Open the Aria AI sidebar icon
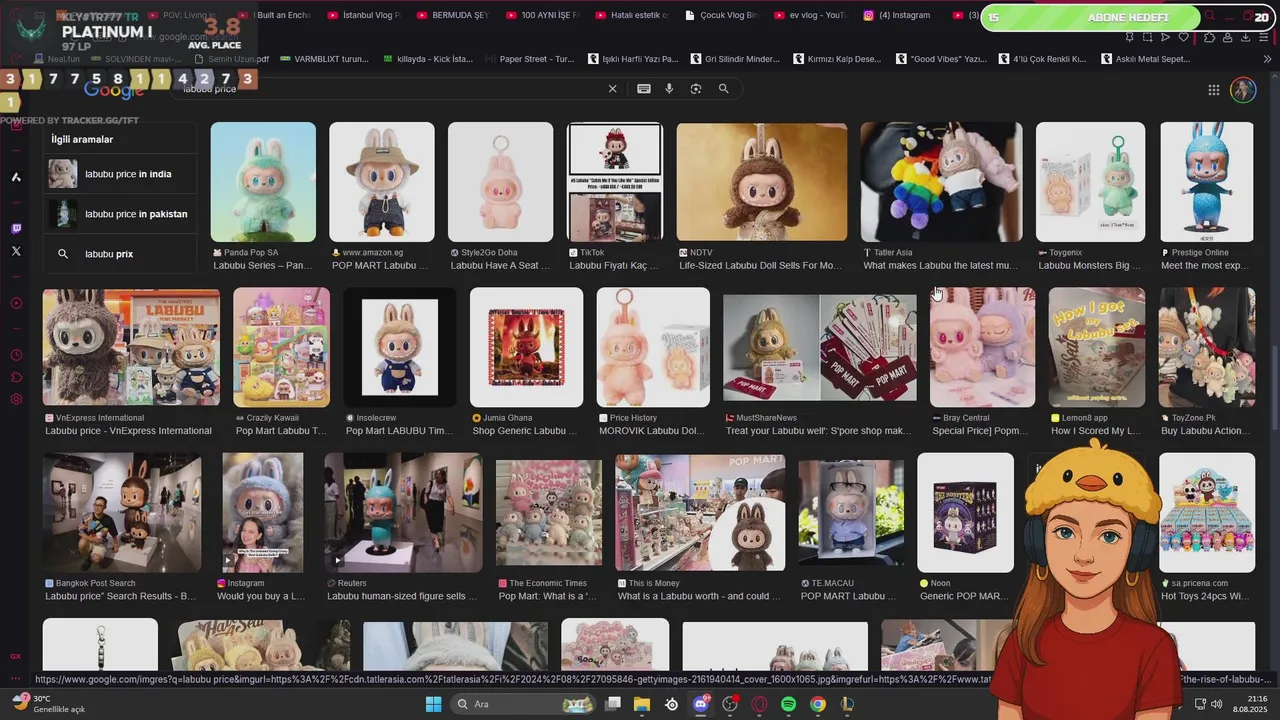Screen dimensions: 1280x720 (x=16, y=177)
